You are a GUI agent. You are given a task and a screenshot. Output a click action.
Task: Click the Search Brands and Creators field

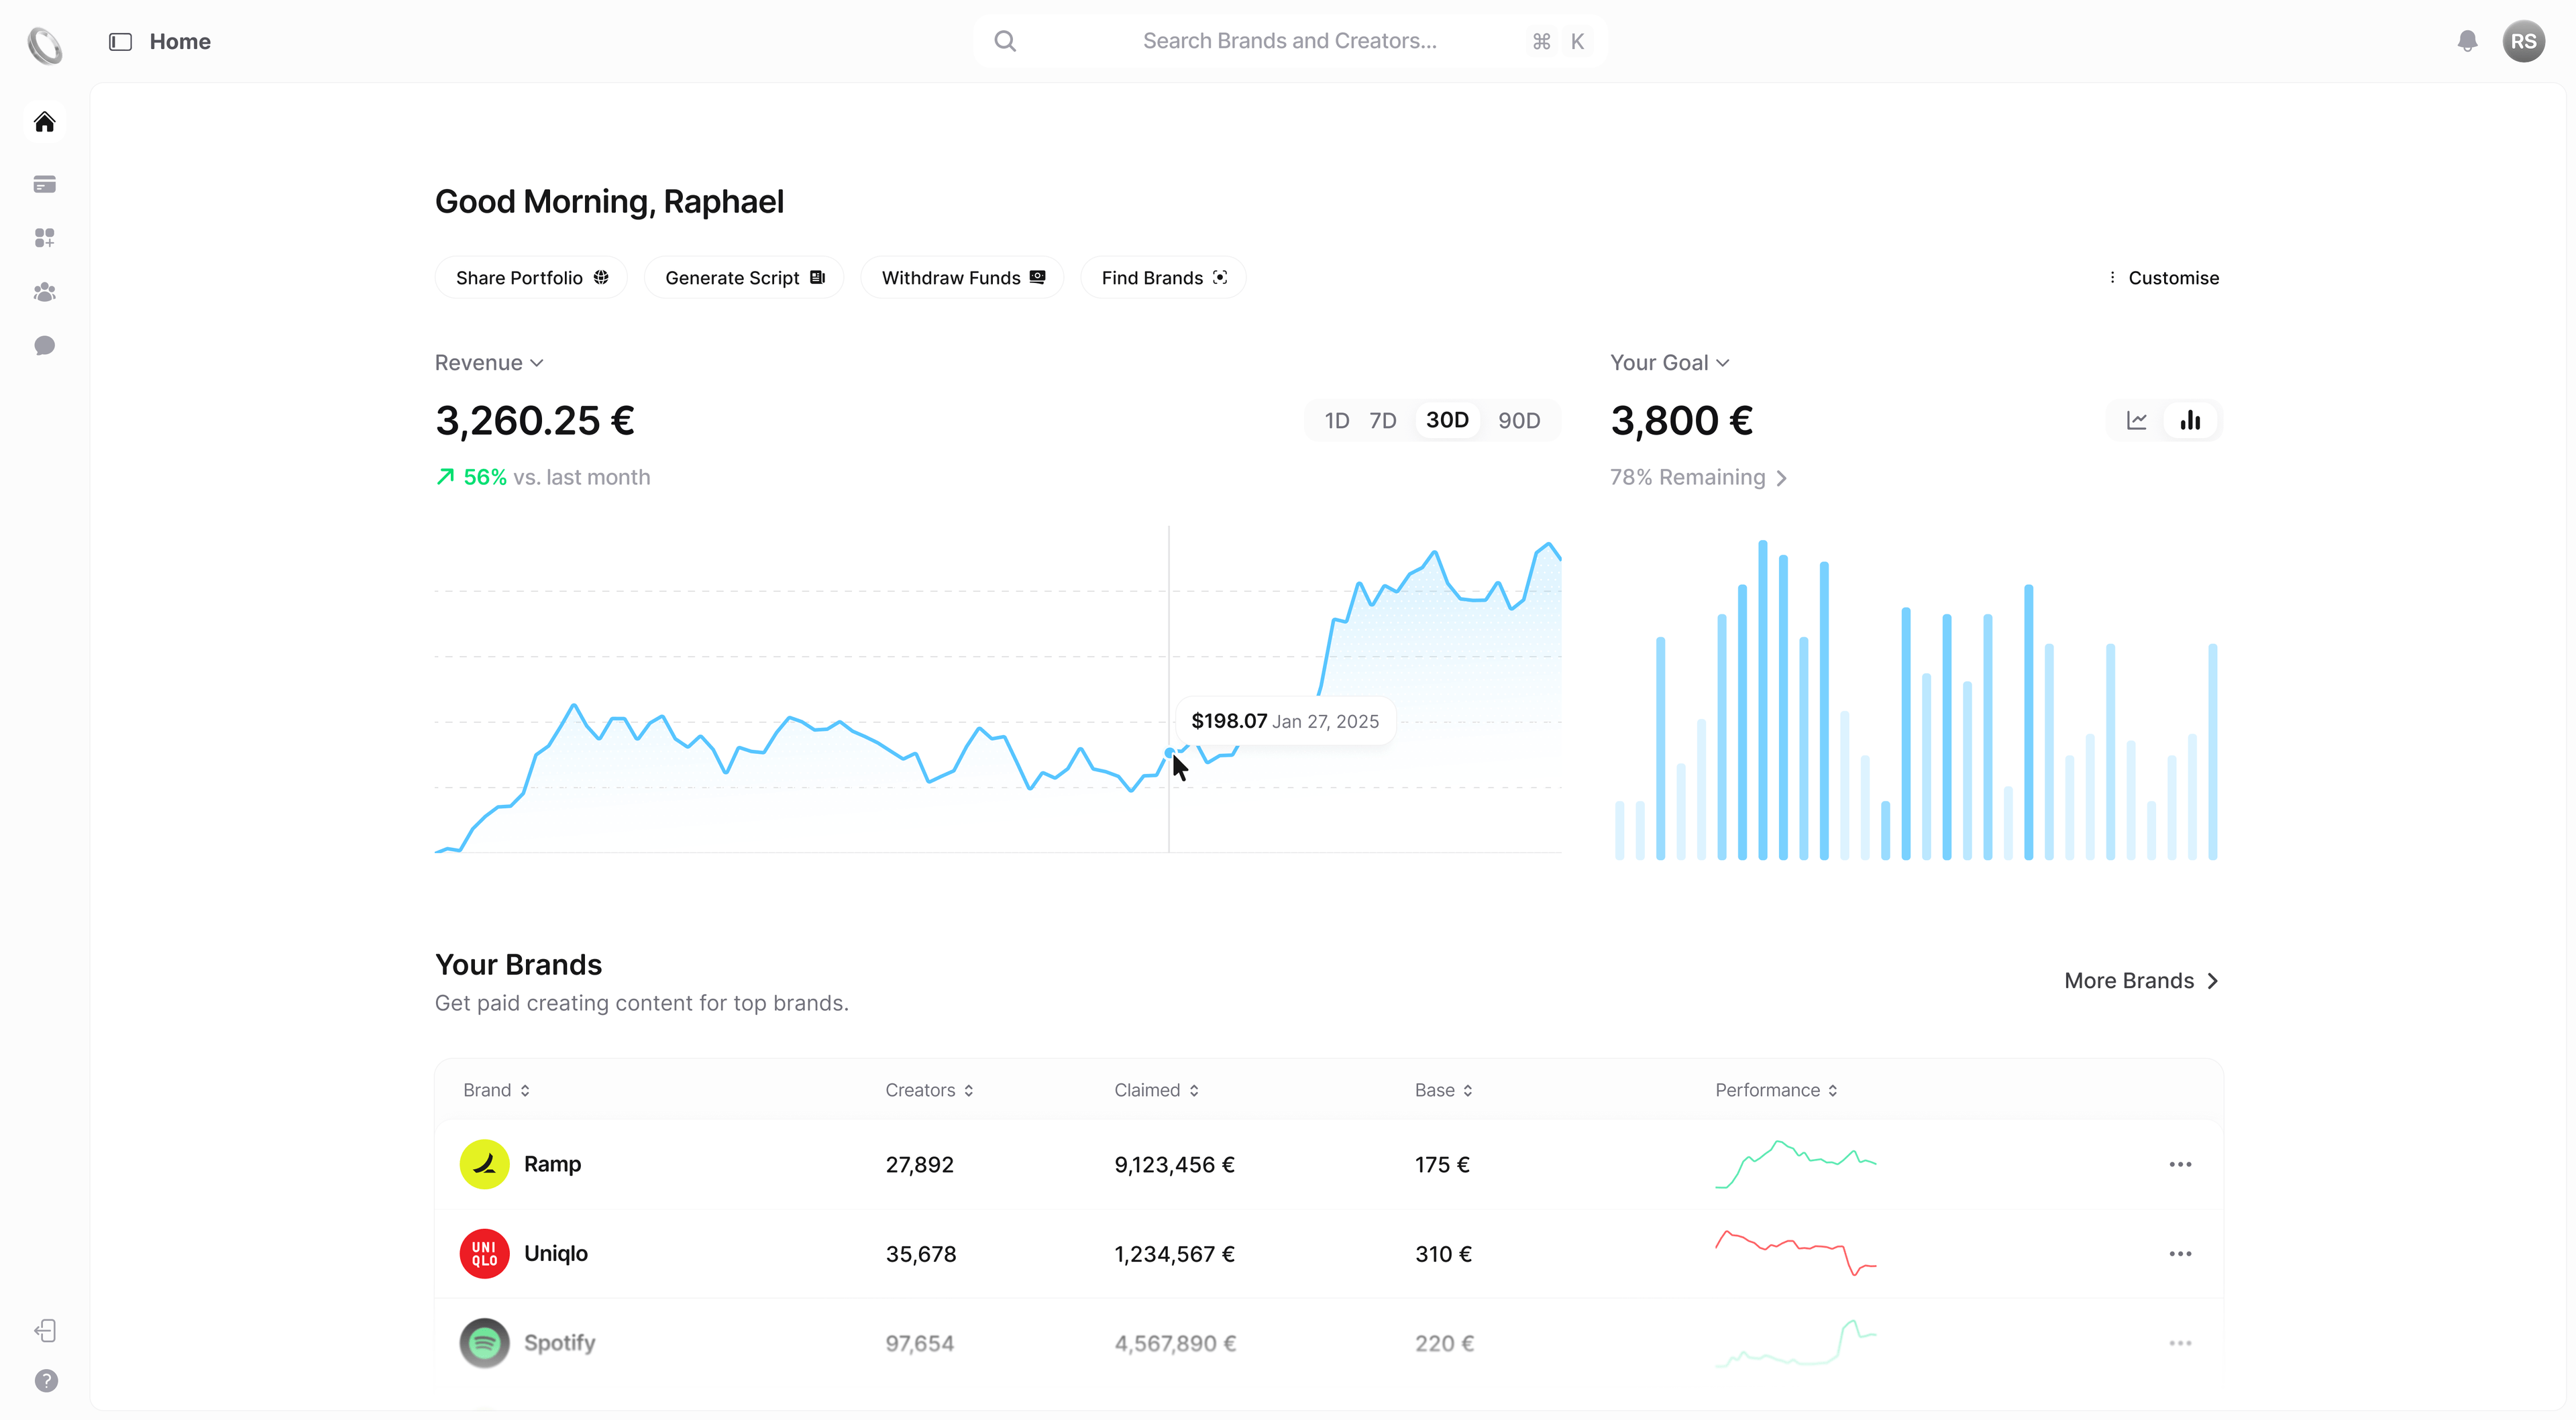pyautogui.click(x=1289, y=41)
